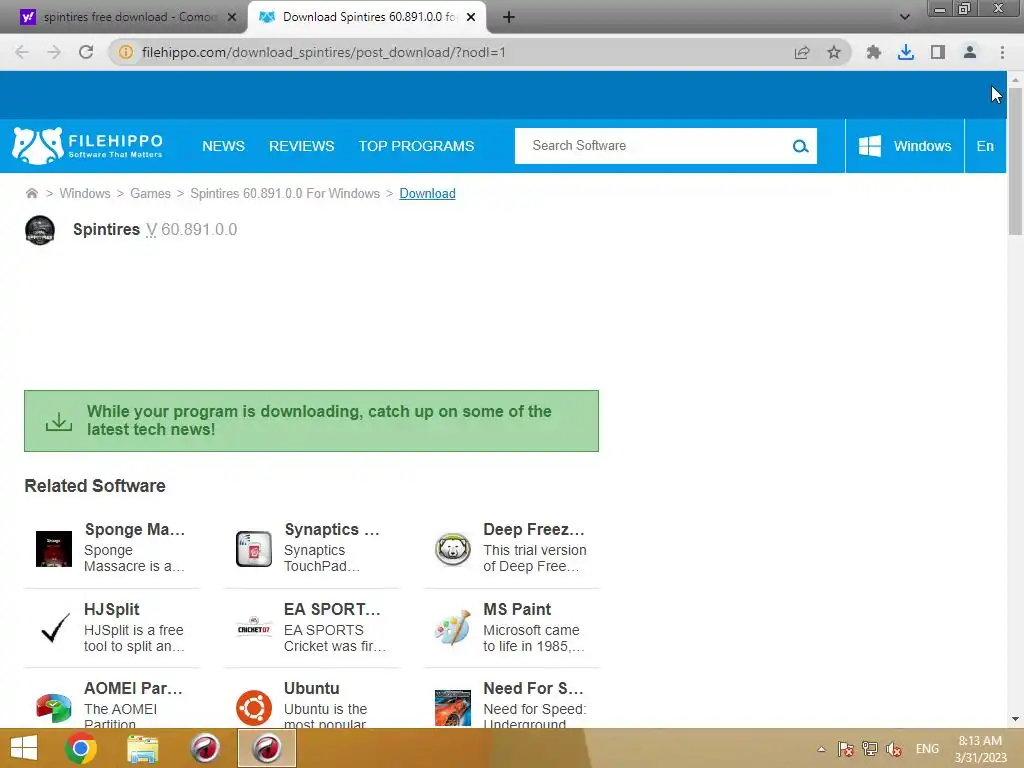This screenshot has width=1024, height=768.
Task: Click the breadcrumb home icon
Action: point(31,193)
